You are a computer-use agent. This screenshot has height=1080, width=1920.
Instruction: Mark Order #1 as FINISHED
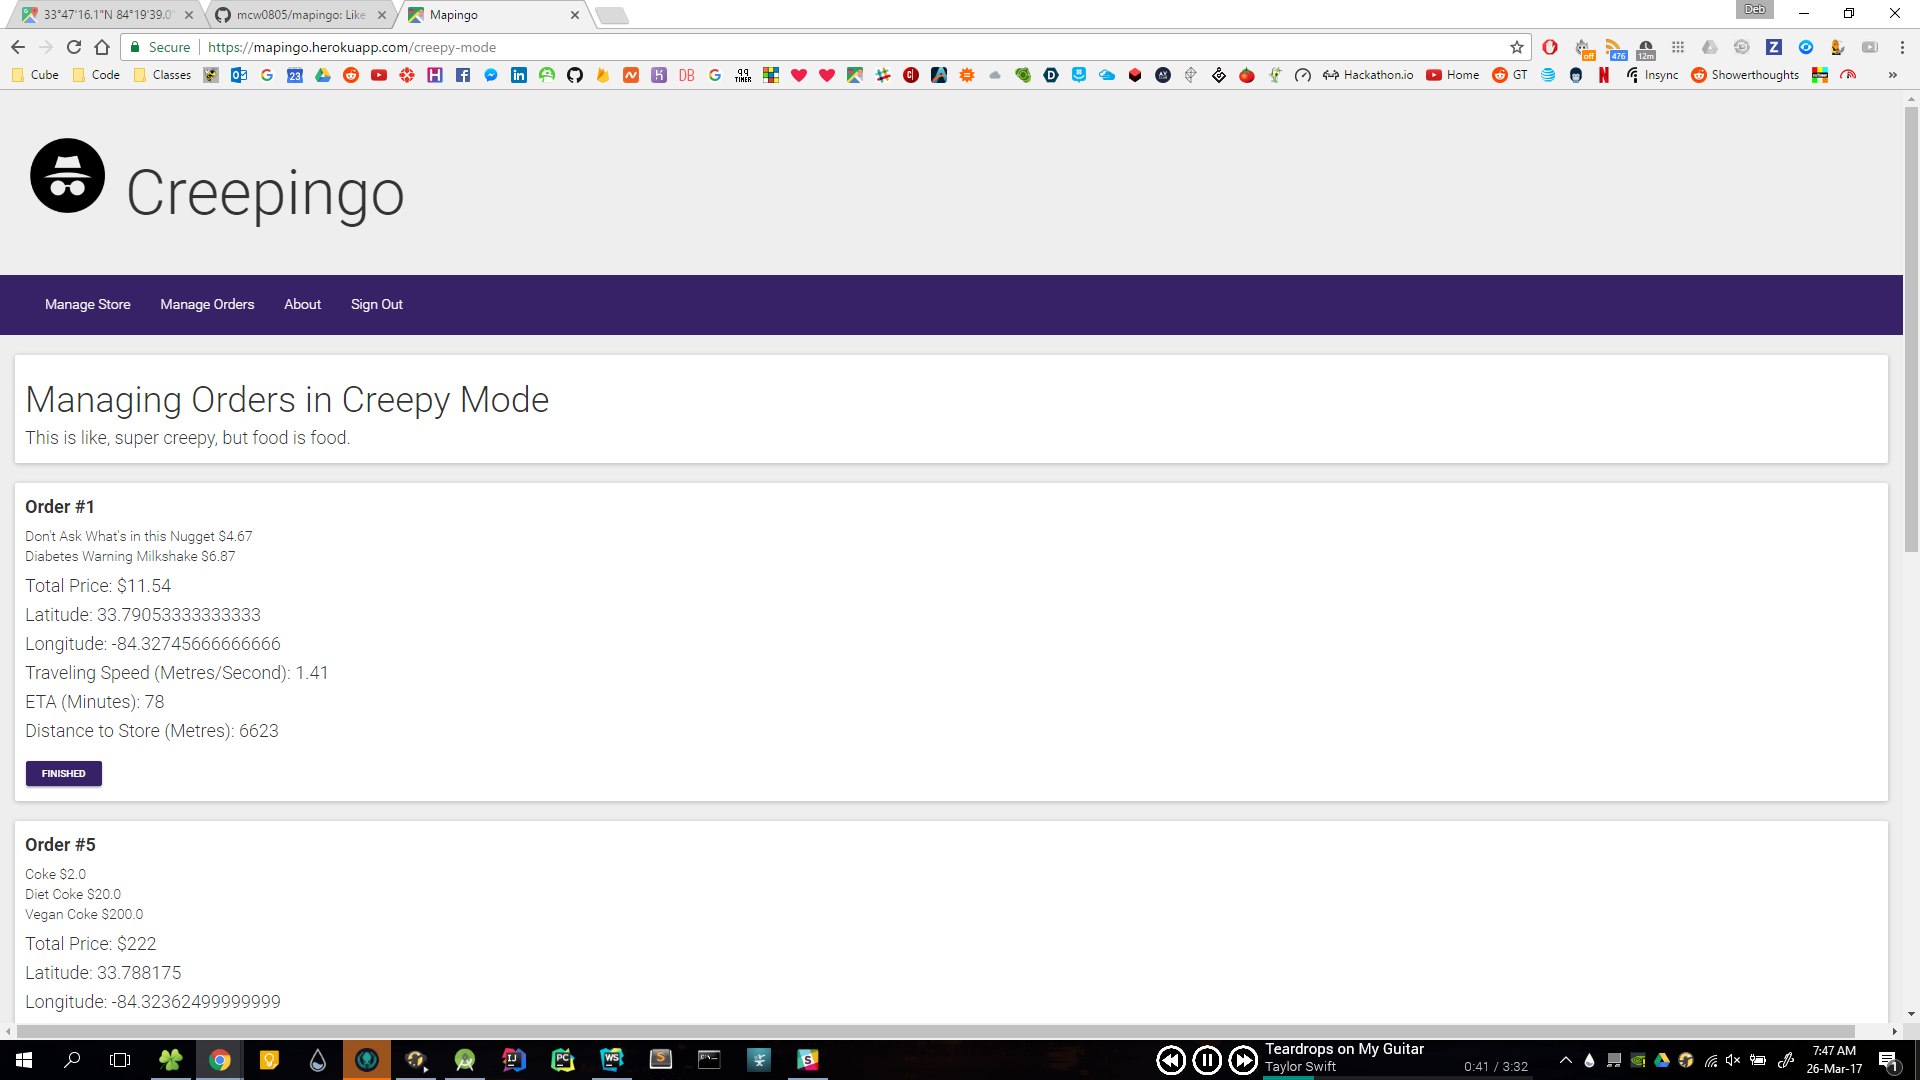coord(63,773)
